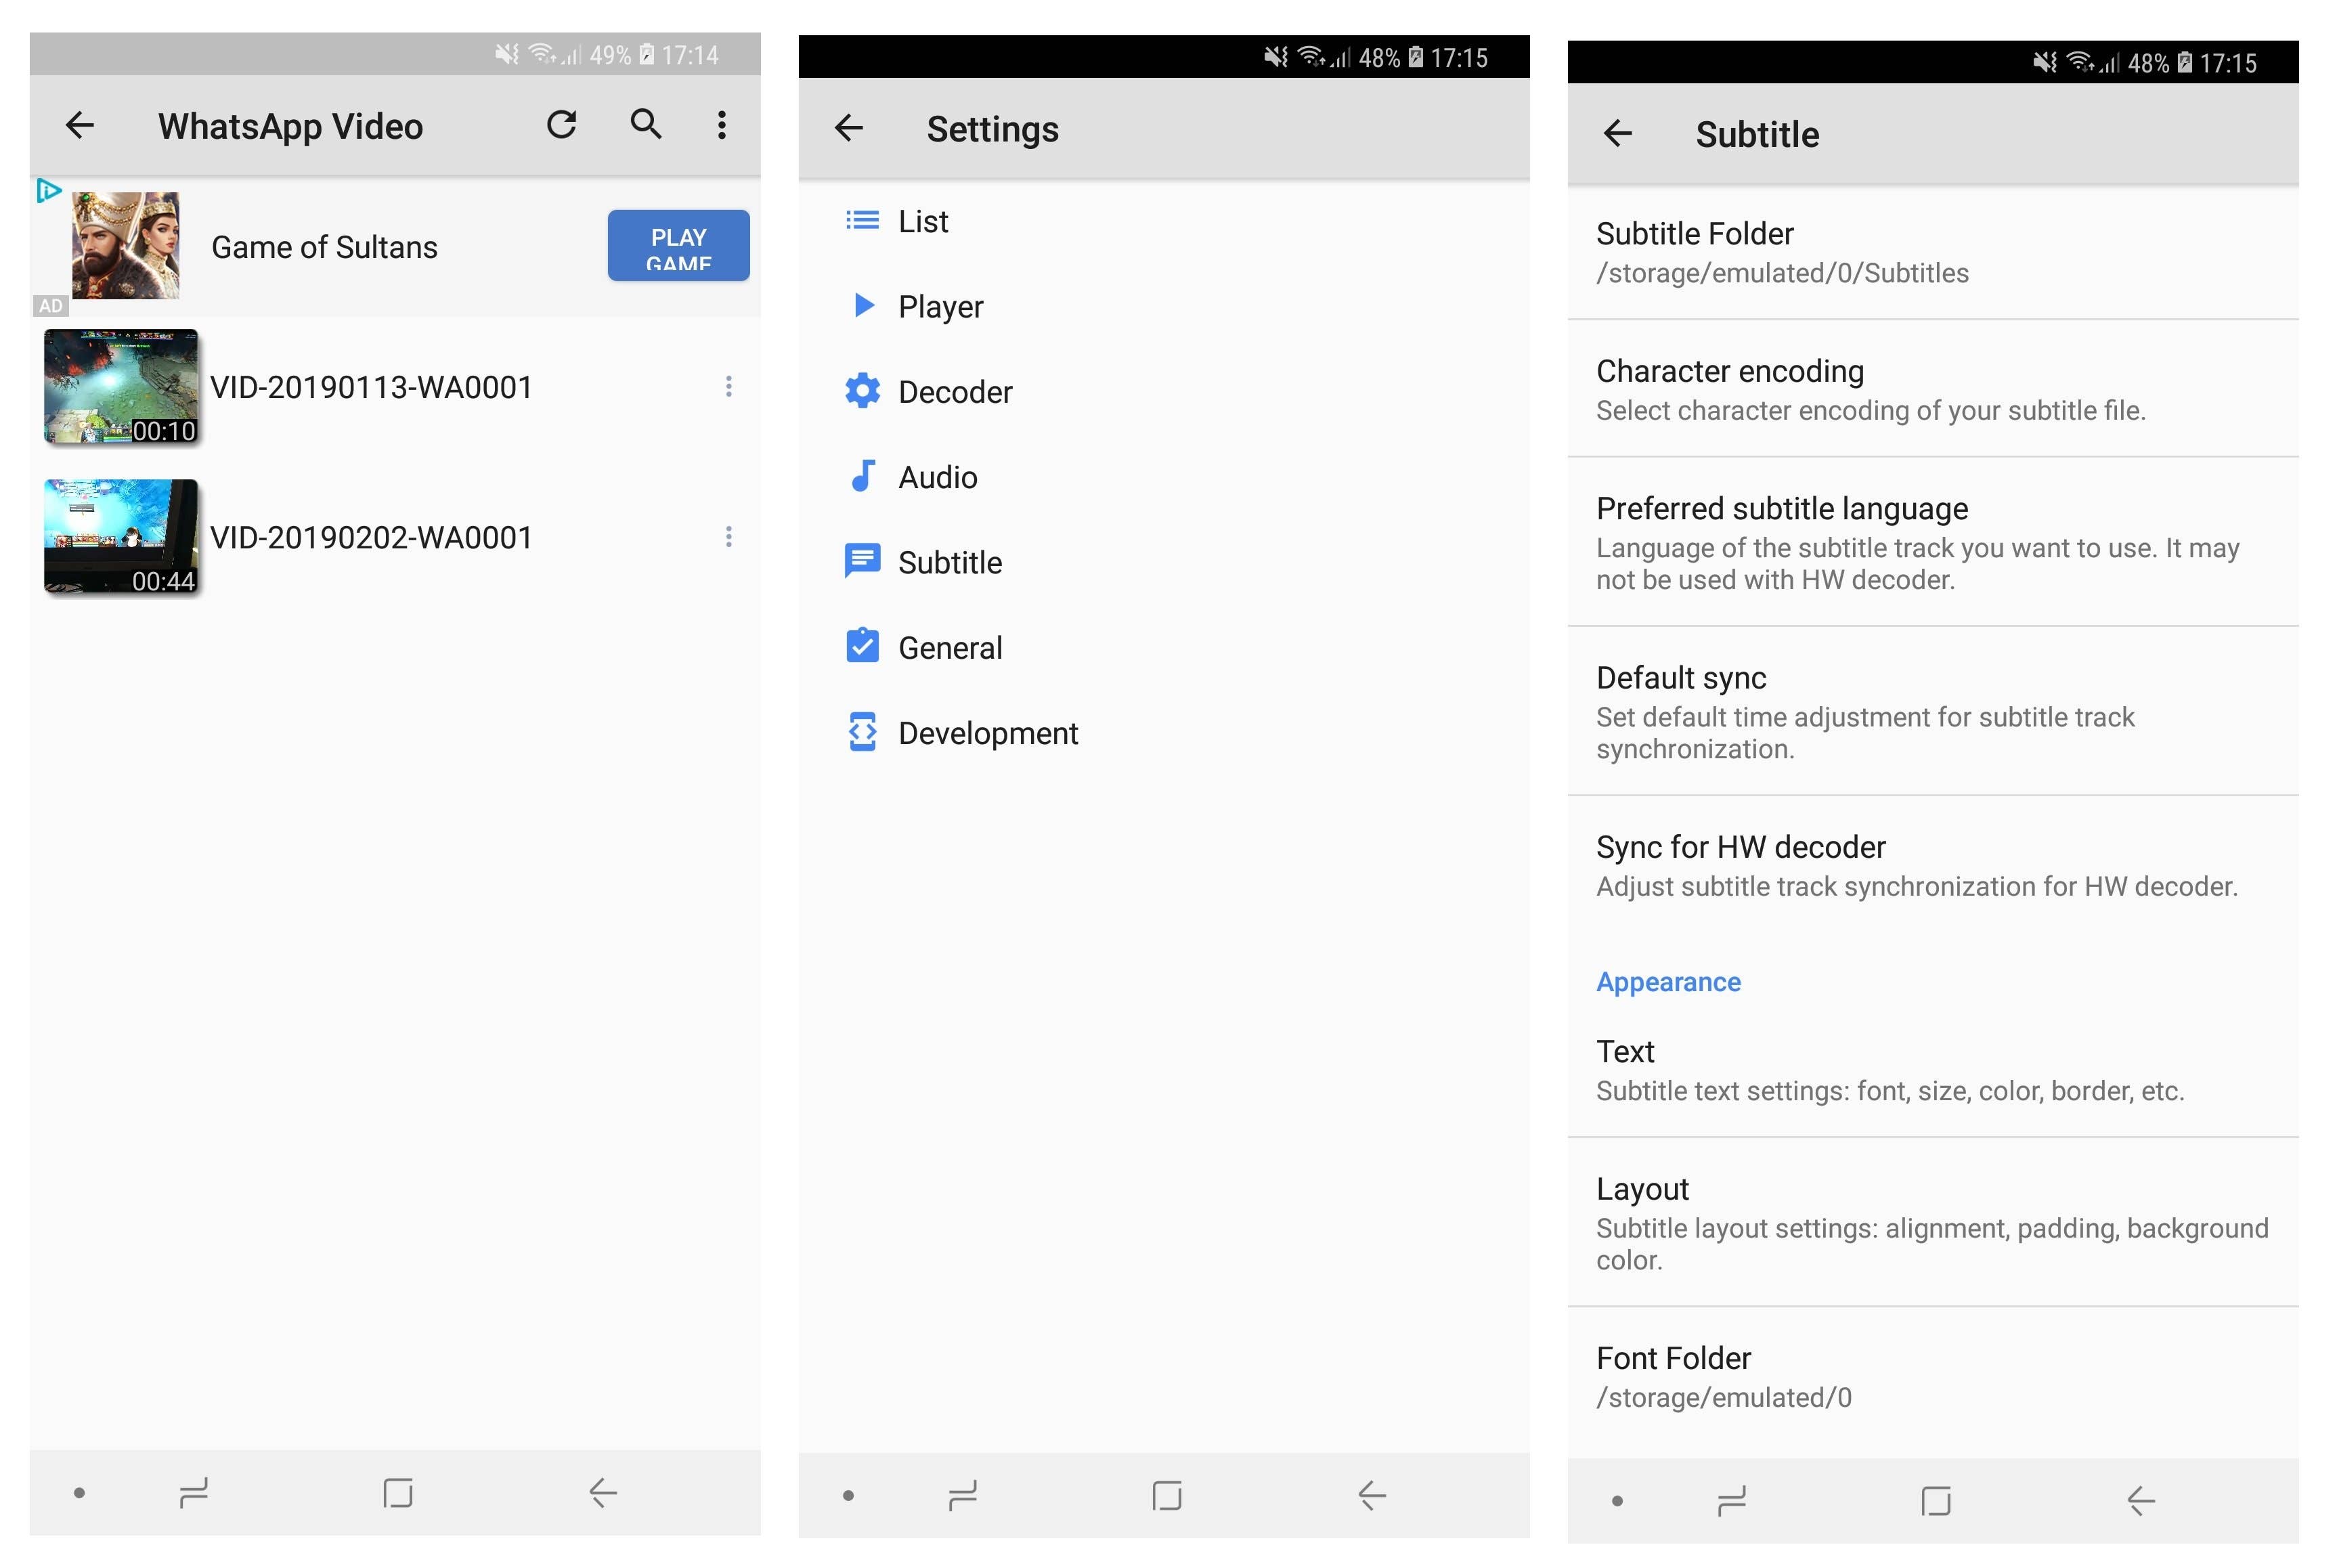This screenshot has width=2337, height=1568.
Task: Open the overflow menu in WhatsApp Video header
Action: coord(721,125)
